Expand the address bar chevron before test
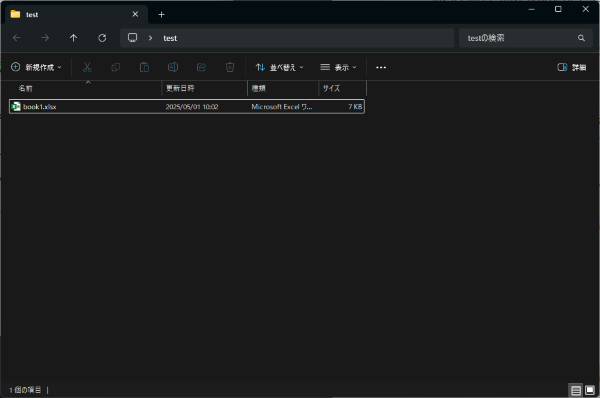Screen dimensions: 600x398 coord(150,38)
